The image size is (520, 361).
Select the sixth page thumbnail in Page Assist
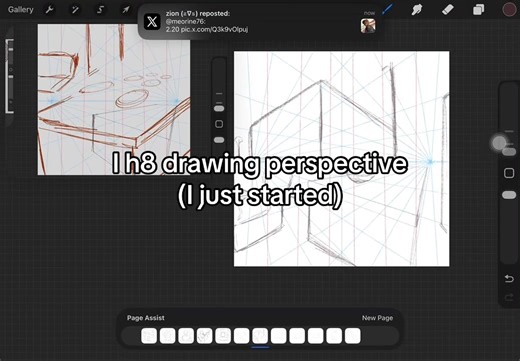[x=242, y=336]
